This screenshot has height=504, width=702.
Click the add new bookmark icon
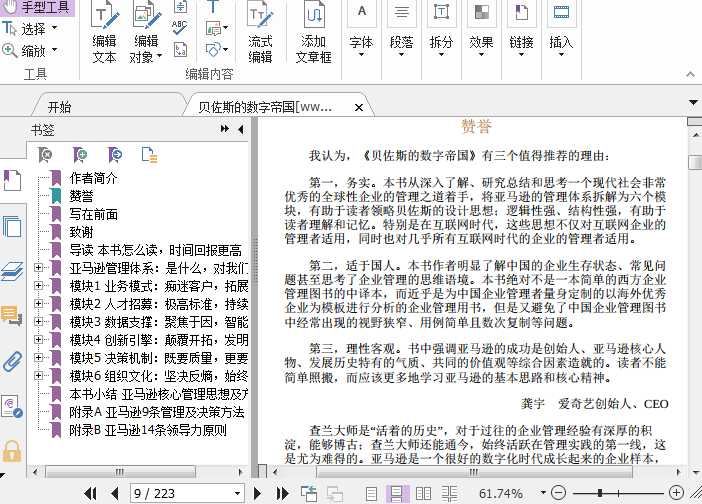tap(80, 154)
